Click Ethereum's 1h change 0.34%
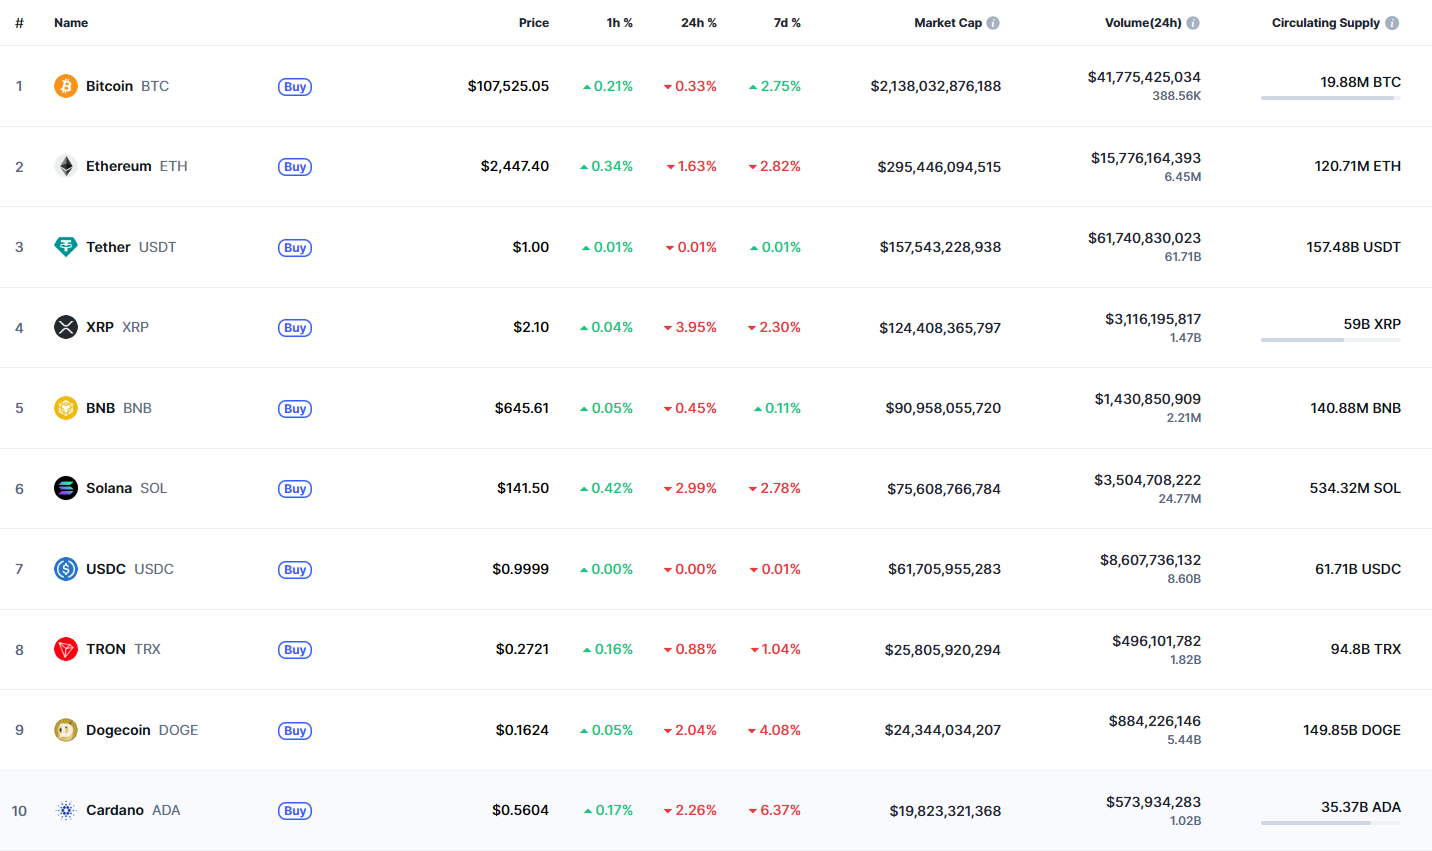Viewport: 1432px width, 851px height. (606, 166)
